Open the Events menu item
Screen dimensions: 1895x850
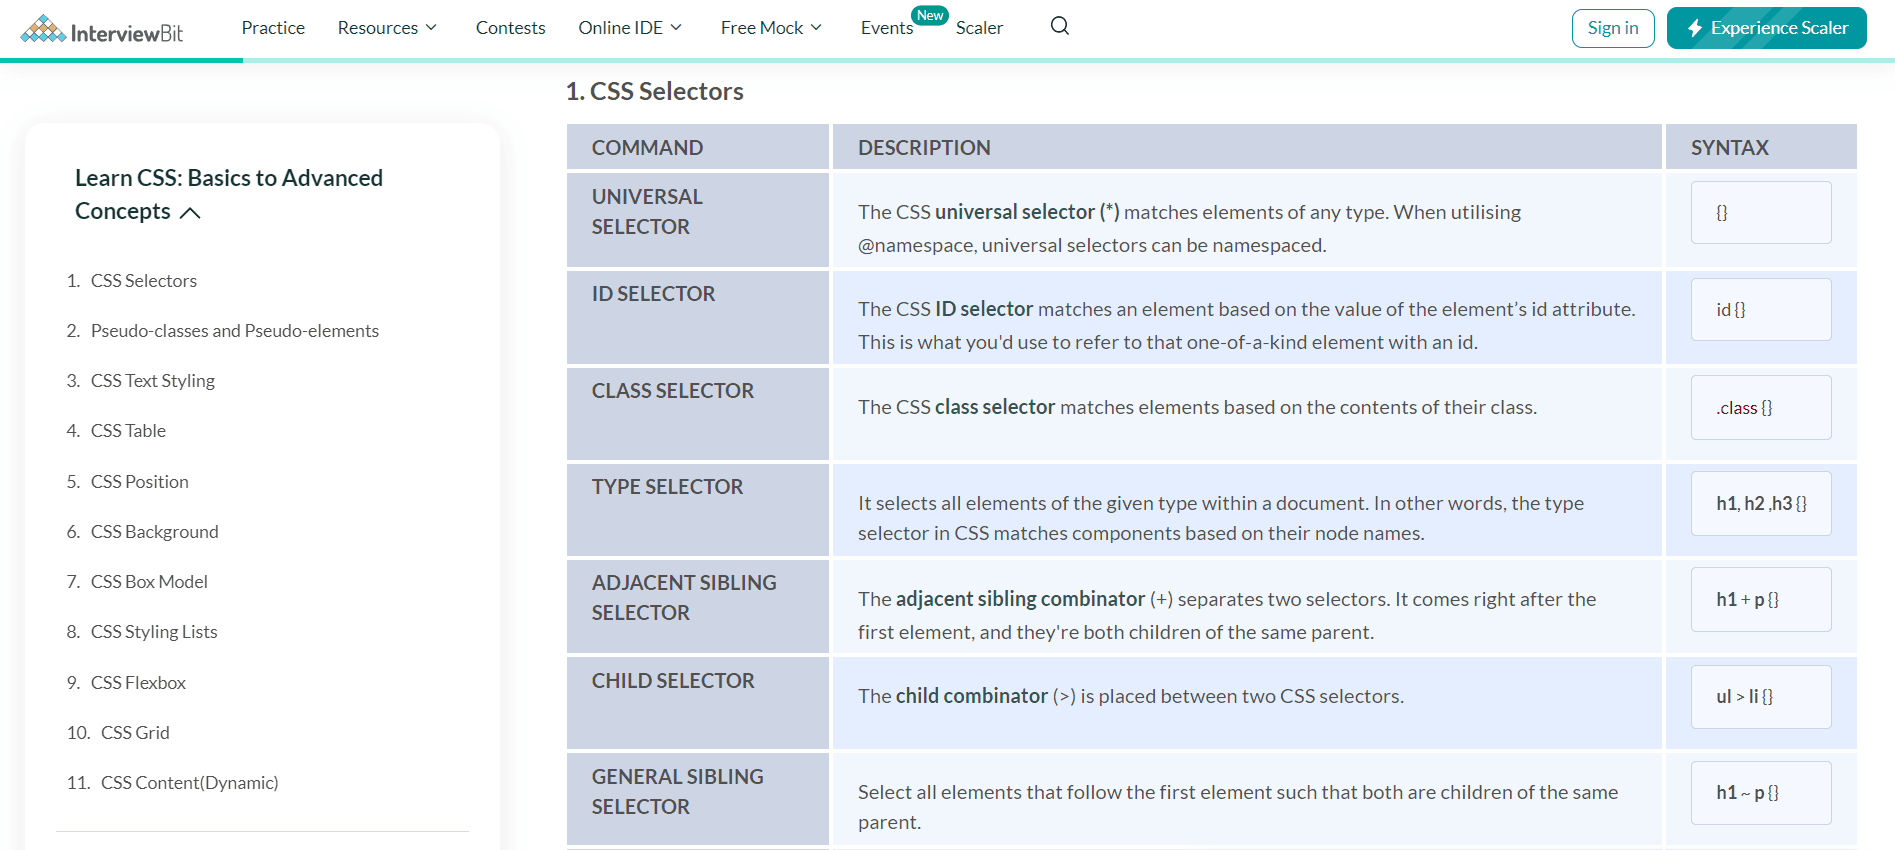tap(886, 28)
